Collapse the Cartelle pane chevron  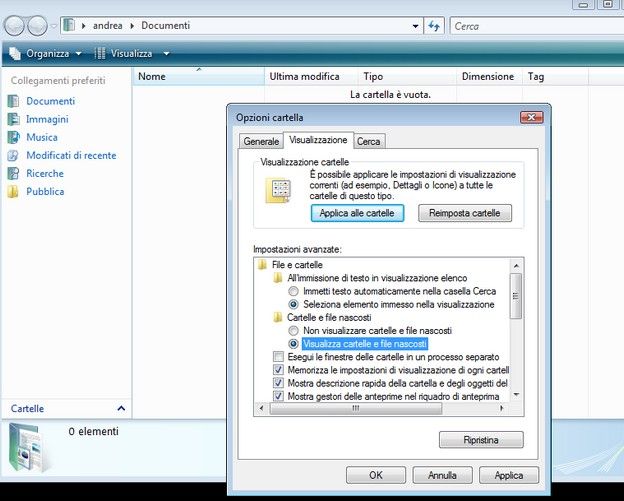click(x=121, y=408)
